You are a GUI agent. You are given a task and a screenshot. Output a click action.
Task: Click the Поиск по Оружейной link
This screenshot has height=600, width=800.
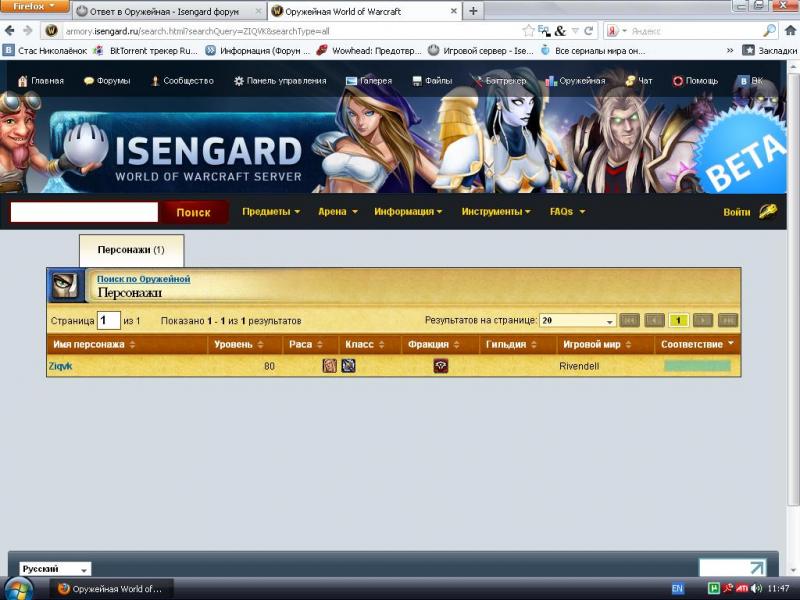[x=144, y=279]
